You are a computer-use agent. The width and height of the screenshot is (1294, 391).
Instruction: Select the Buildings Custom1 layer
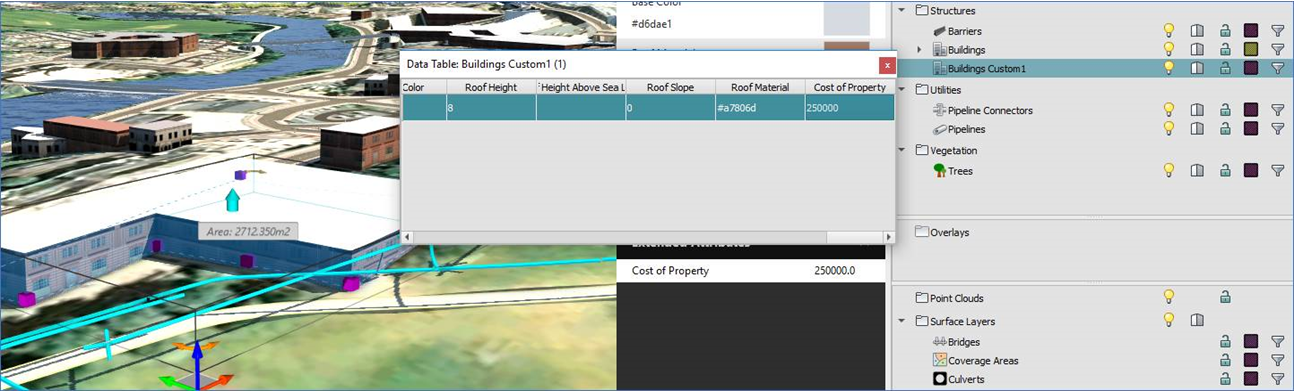tap(986, 68)
